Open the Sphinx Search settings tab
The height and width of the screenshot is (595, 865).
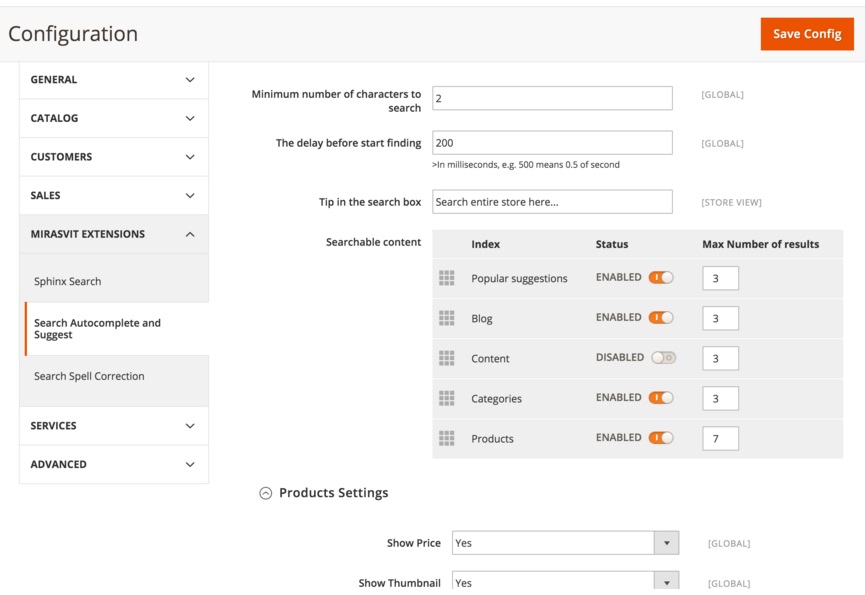tap(68, 281)
